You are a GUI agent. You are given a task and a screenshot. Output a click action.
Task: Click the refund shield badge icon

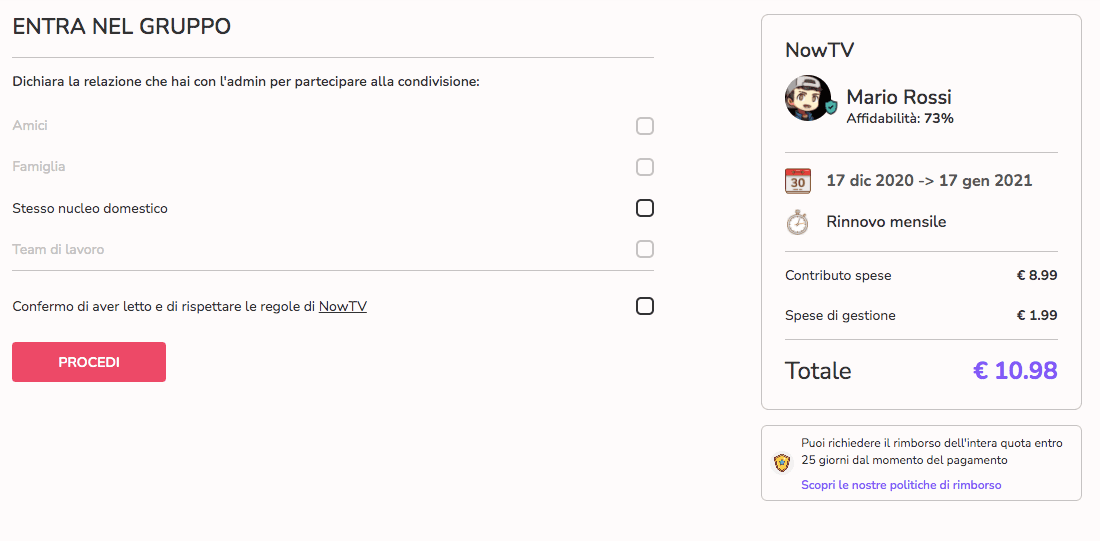tap(782, 463)
